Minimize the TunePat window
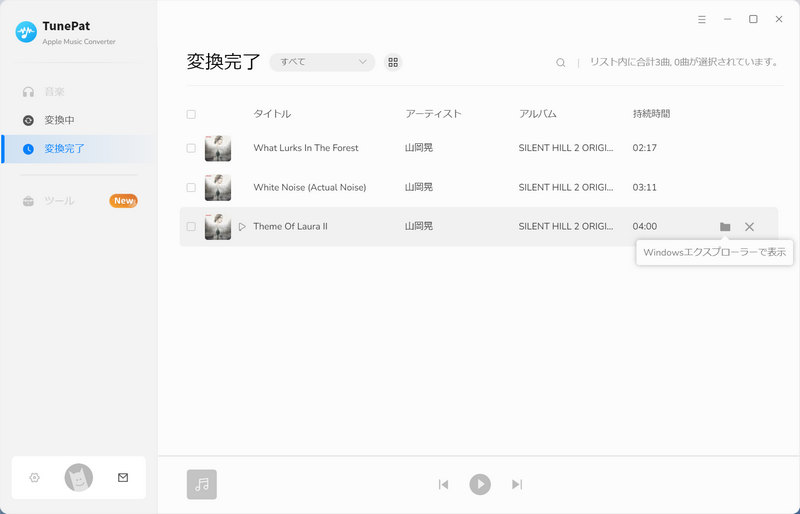This screenshot has height=514, width=800. click(728, 19)
